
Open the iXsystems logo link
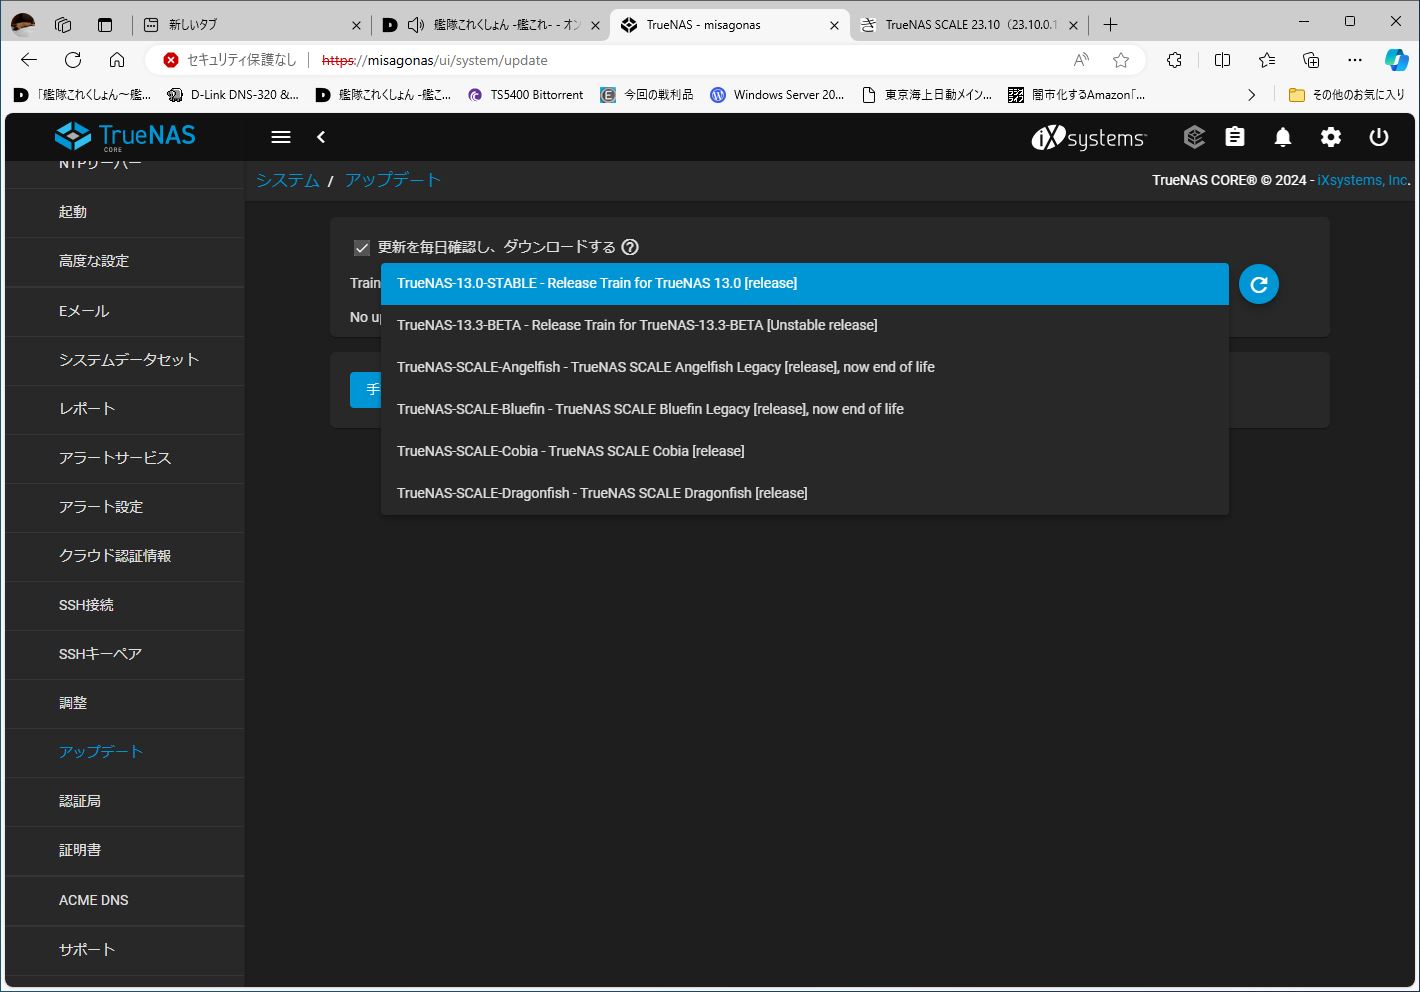(1089, 138)
